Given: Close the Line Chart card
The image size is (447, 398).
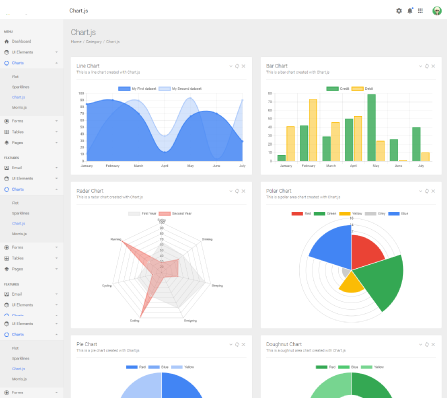Looking at the screenshot, I should (x=243, y=66).
